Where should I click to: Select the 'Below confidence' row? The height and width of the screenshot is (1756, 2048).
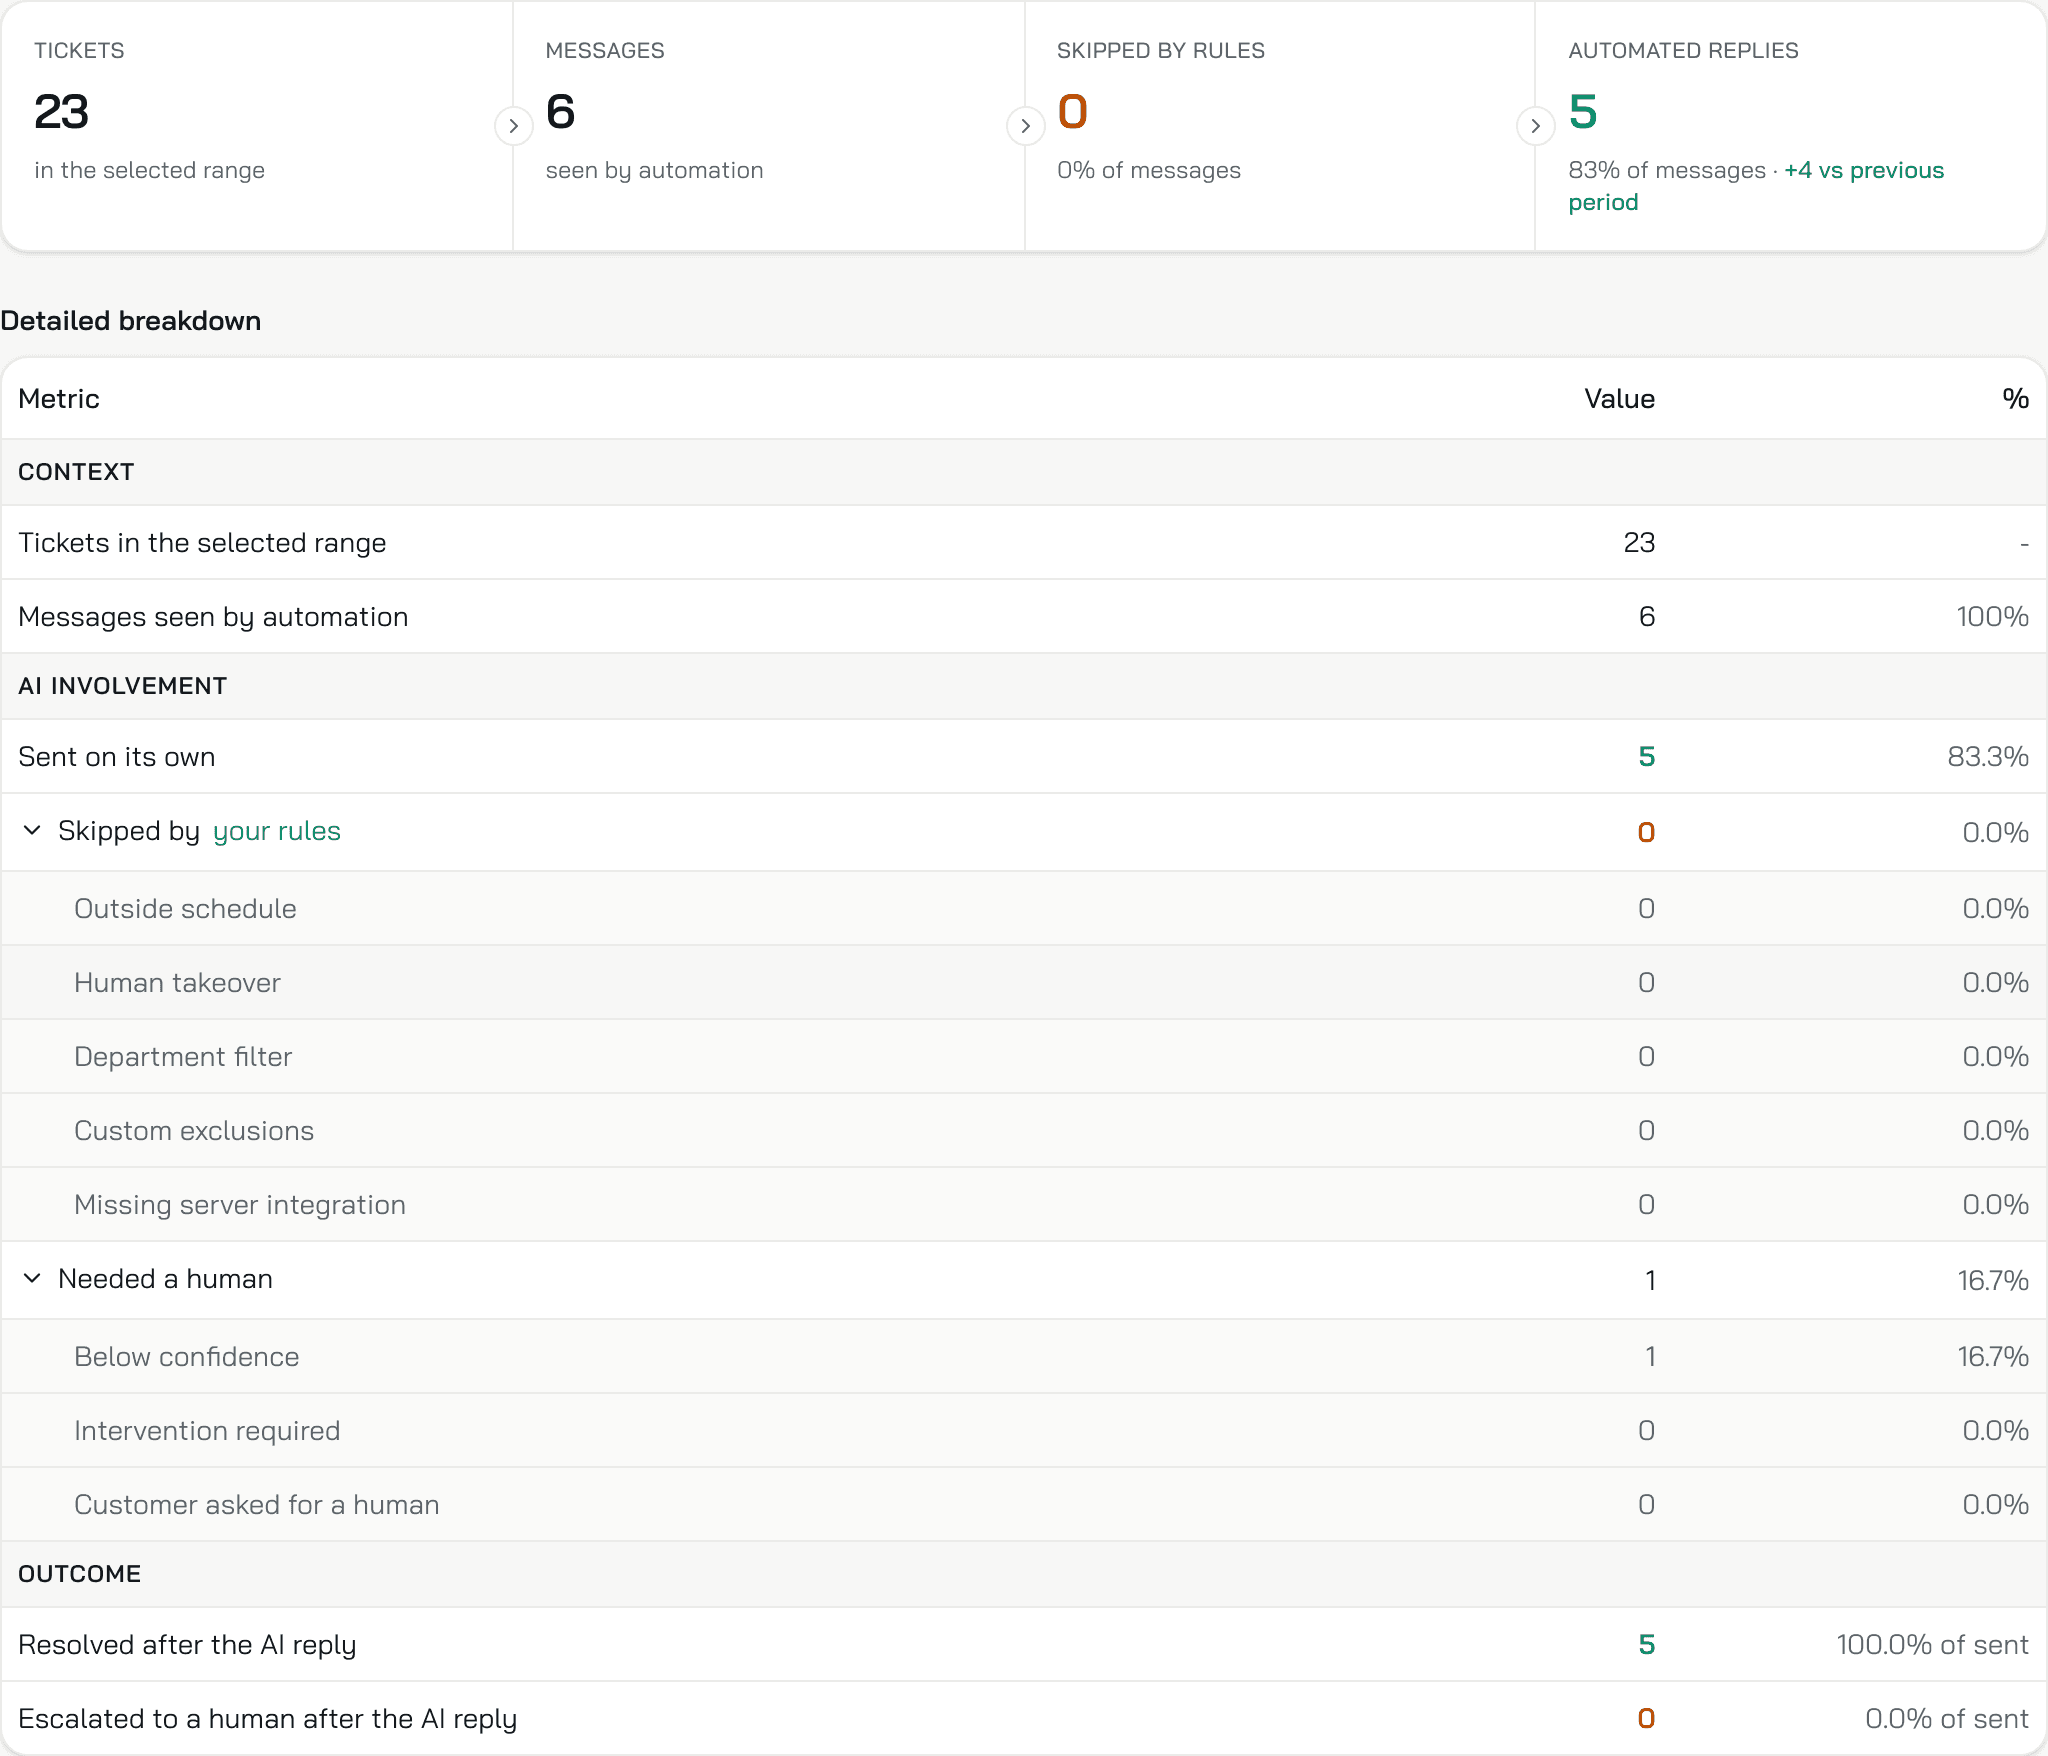coord(1024,1357)
